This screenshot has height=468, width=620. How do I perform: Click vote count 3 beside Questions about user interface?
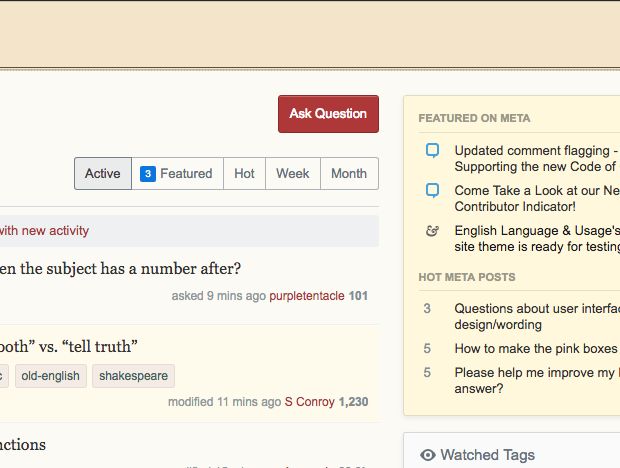427,309
